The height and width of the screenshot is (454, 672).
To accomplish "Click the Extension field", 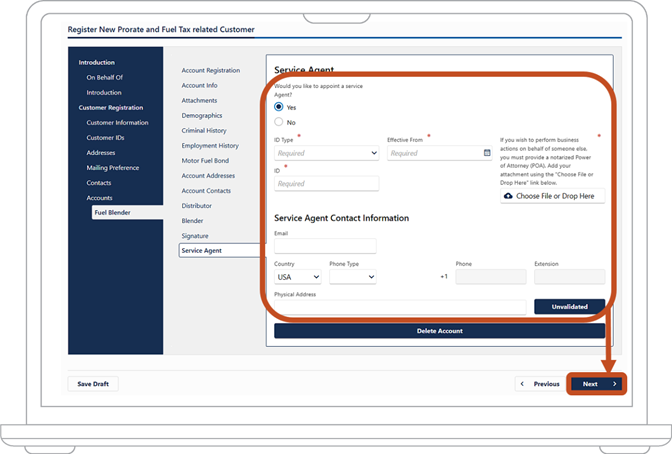I will [570, 277].
